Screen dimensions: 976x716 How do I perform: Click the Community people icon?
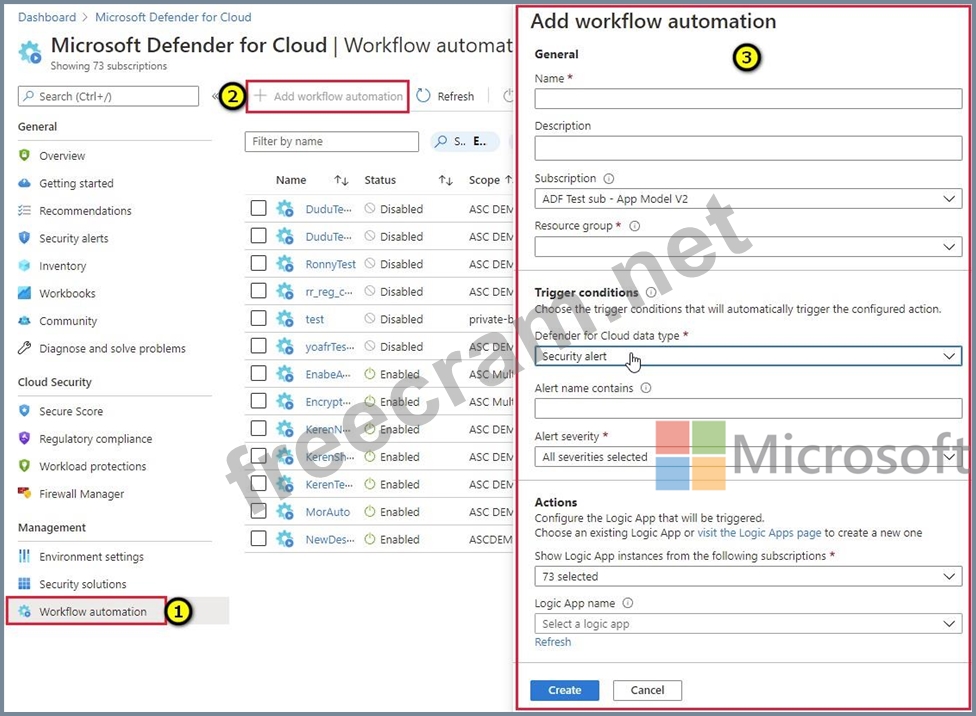[24, 321]
